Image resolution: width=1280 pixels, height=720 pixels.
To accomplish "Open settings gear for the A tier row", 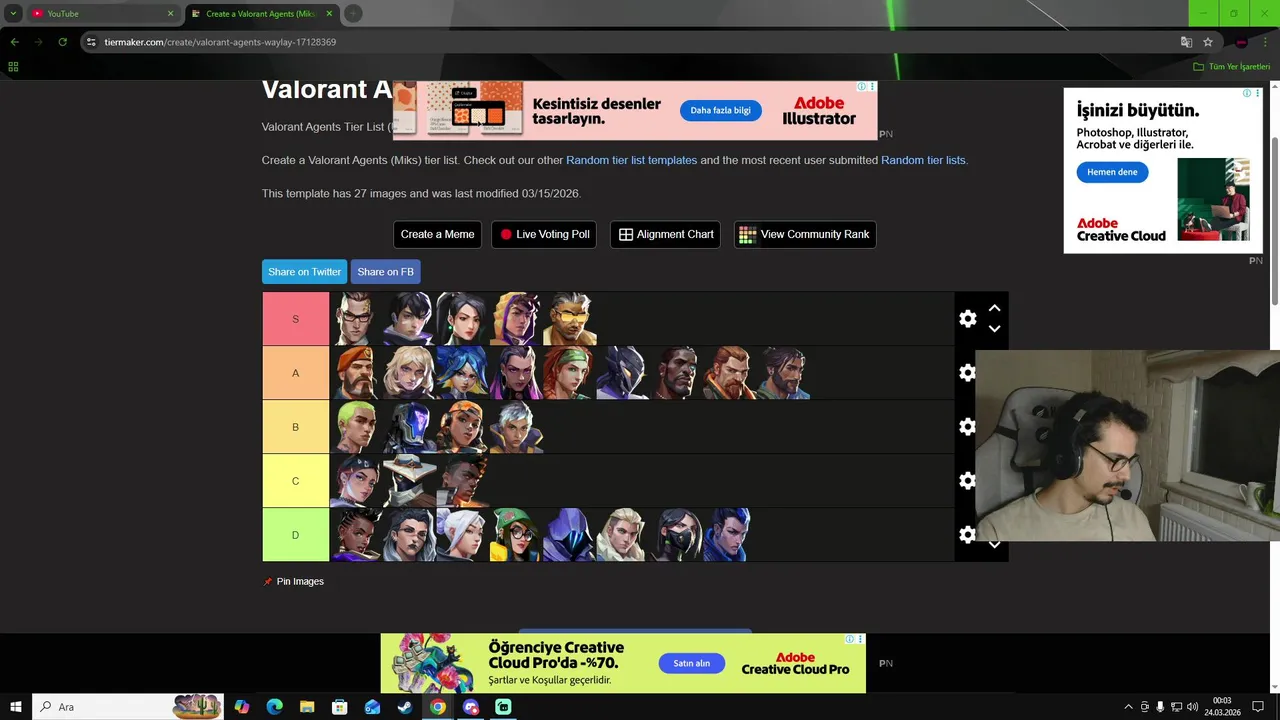I will click(x=967, y=373).
